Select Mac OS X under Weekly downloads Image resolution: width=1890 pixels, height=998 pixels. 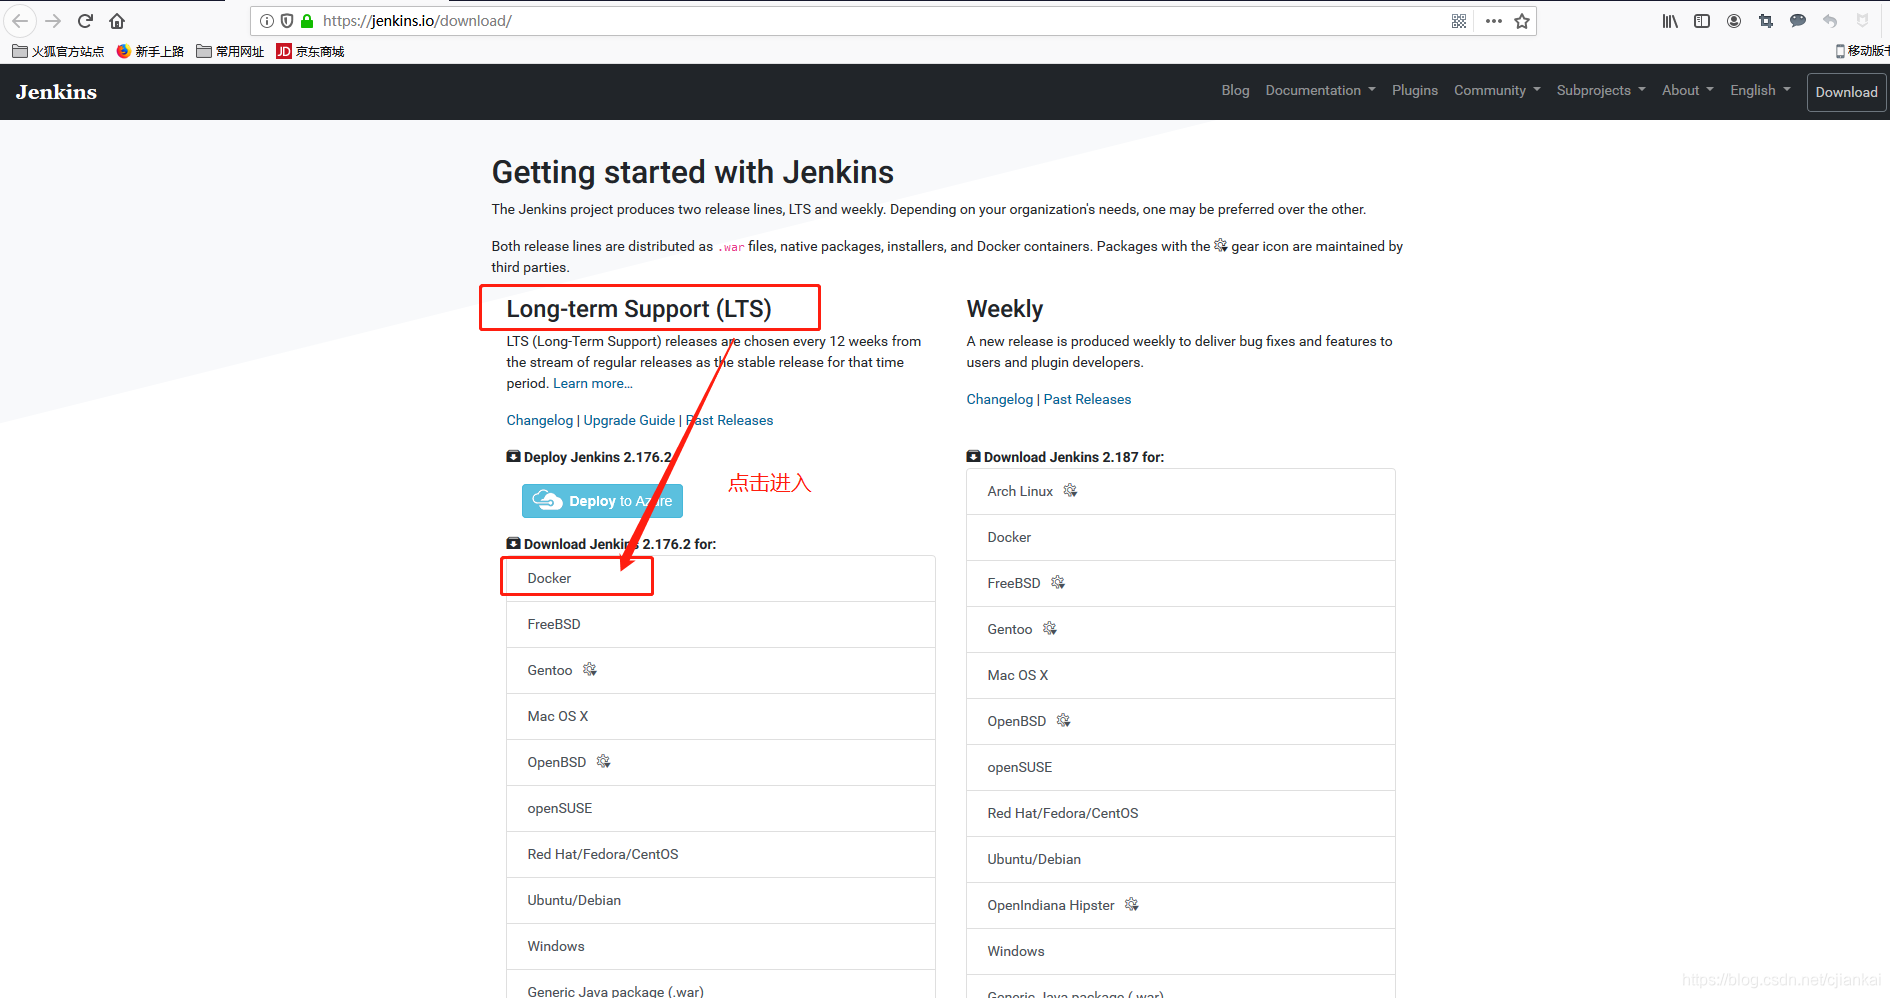(x=1181, y=675)
